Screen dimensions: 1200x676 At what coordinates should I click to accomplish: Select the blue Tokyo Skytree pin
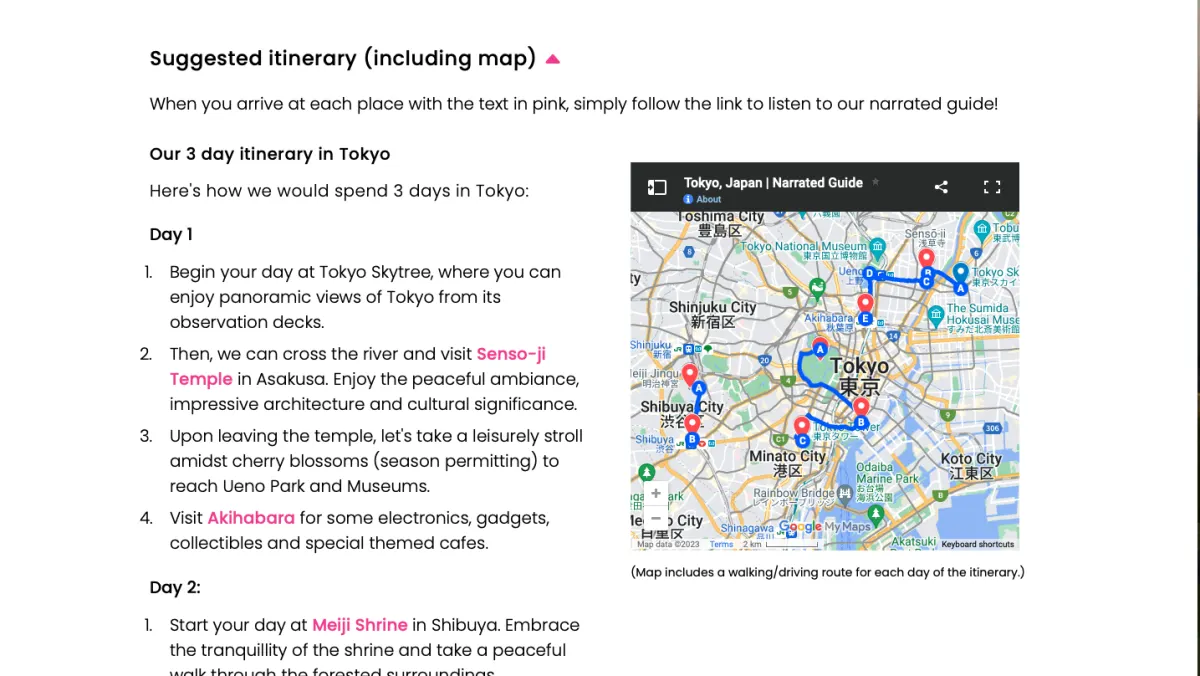pos(960,271)
